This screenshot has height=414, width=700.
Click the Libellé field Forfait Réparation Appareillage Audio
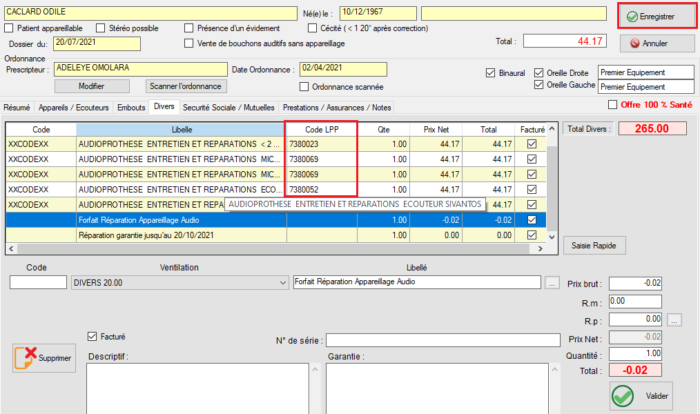[x=417, y=282]
